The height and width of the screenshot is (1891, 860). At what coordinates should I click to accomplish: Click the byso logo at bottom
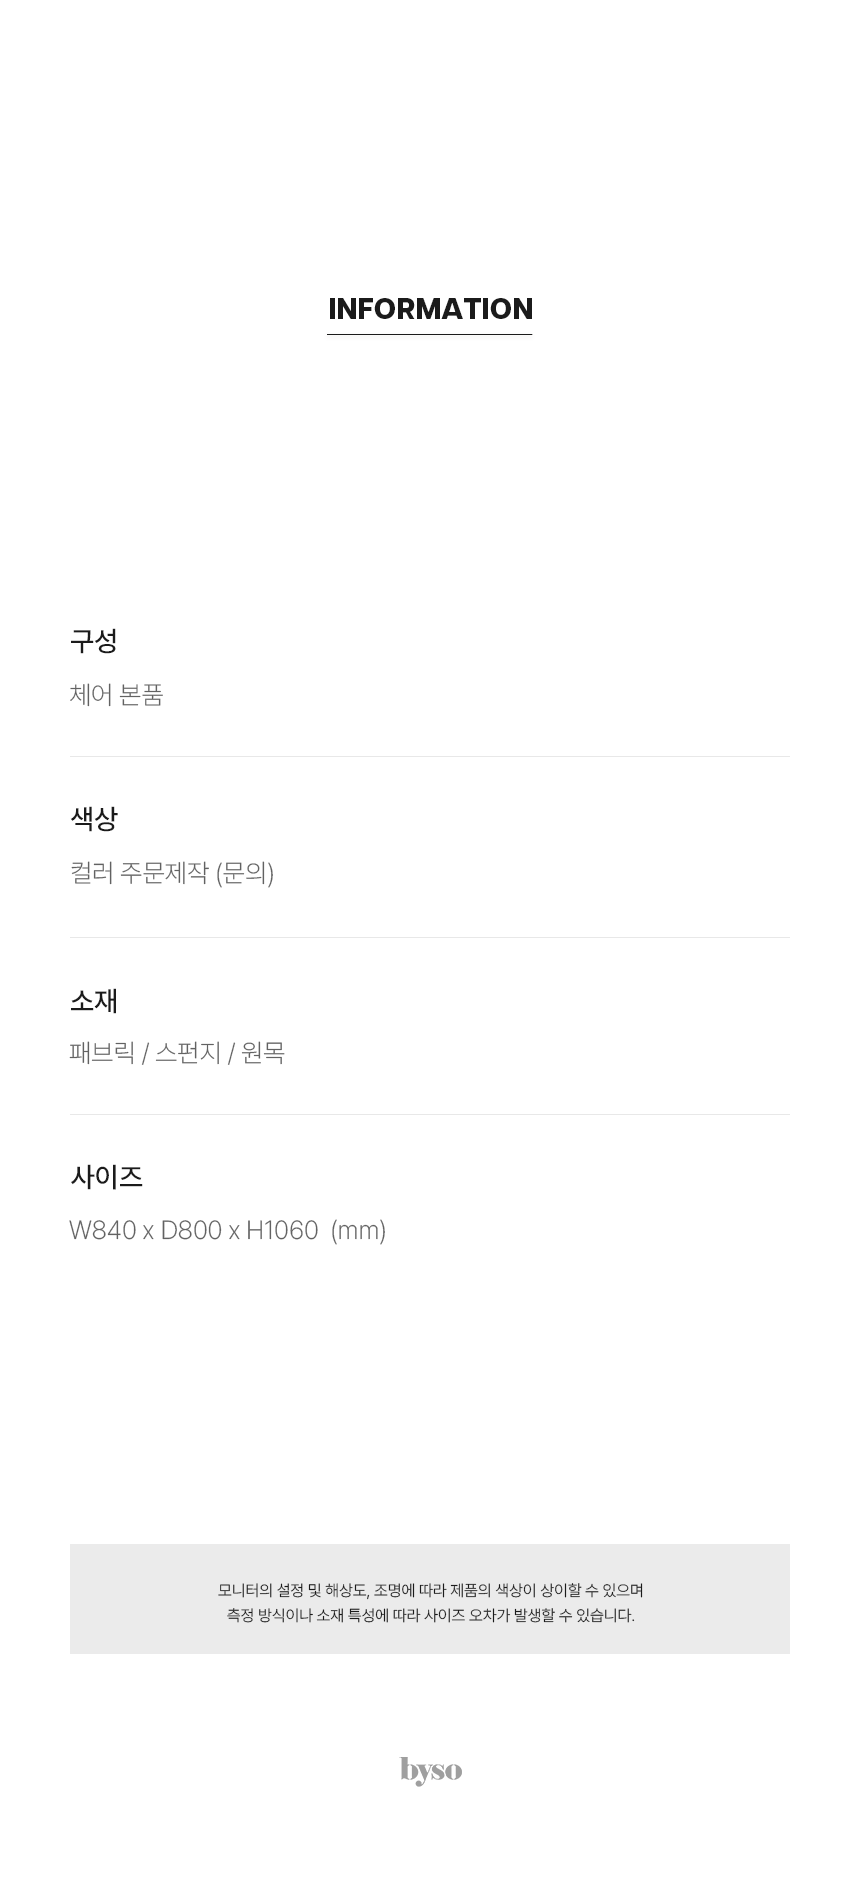431,1771
